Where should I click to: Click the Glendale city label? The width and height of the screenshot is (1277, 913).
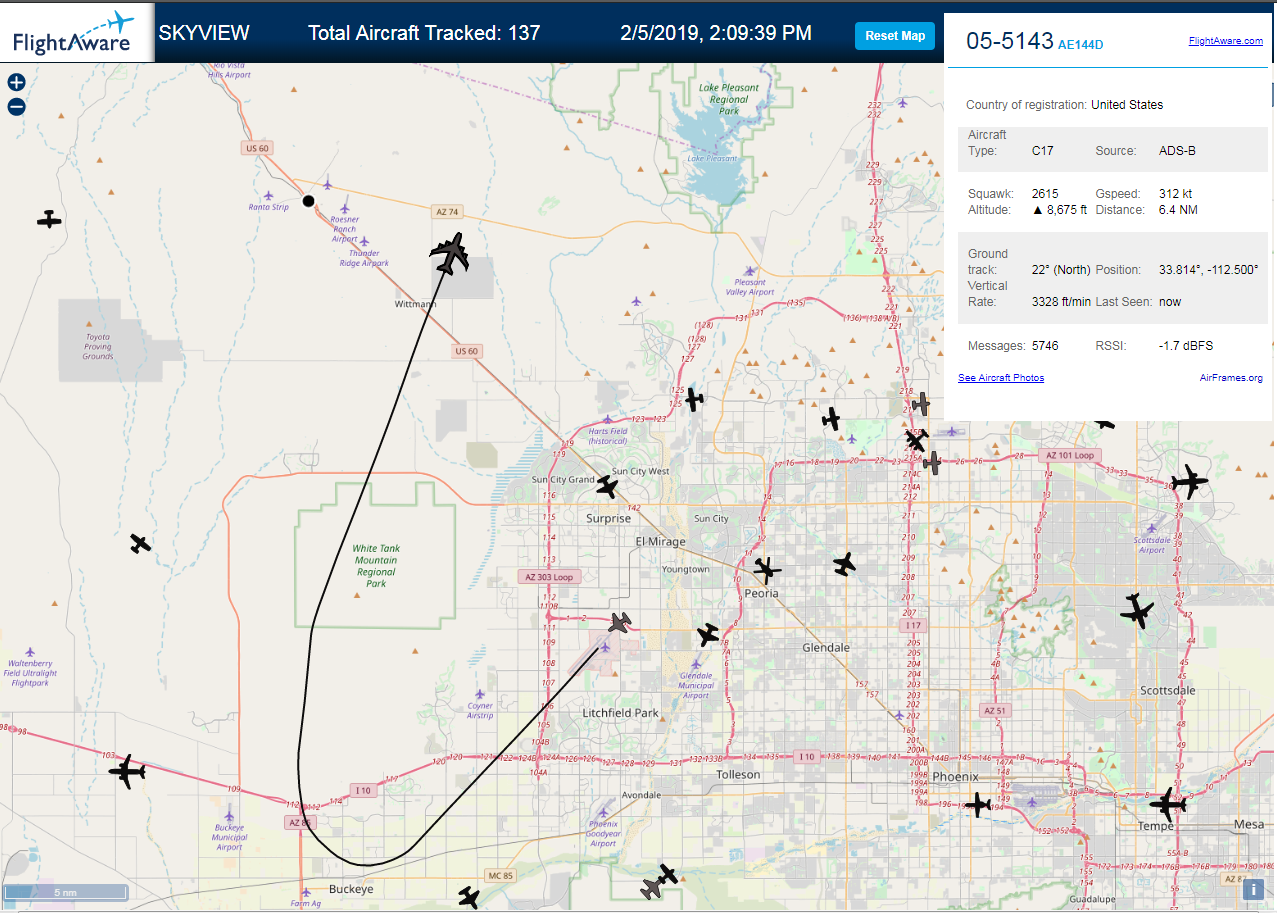[x=826, y=647]
